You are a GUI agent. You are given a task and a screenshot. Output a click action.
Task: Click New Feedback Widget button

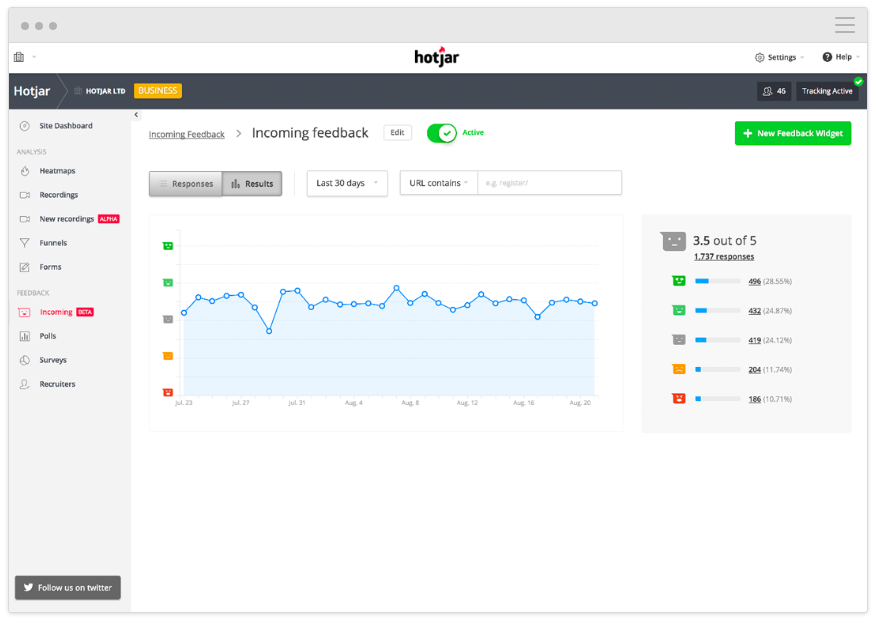tap(793, 134)
